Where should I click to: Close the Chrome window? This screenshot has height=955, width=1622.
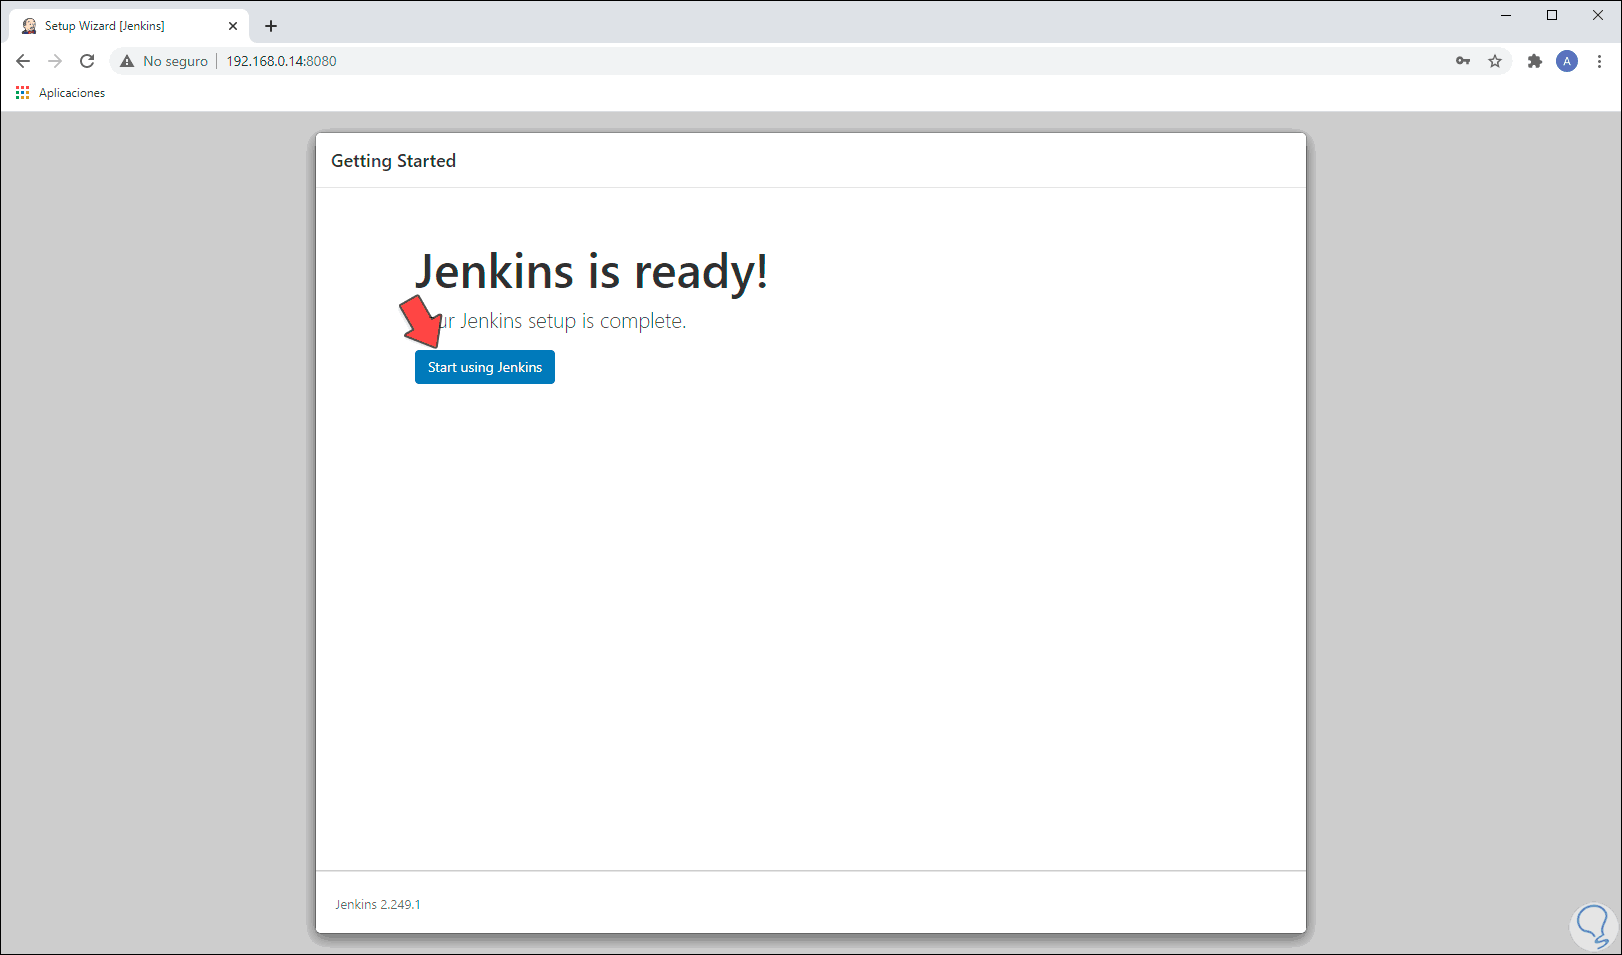point(1598,15)
